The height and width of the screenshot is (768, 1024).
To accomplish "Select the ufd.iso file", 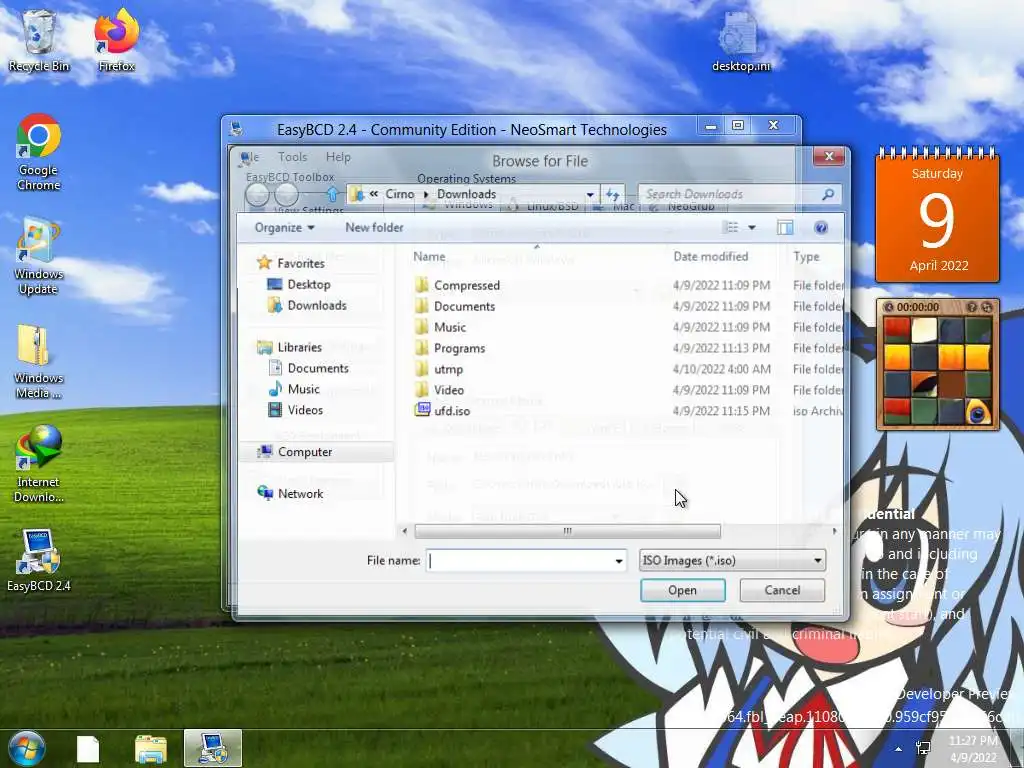I will point(452,411).
